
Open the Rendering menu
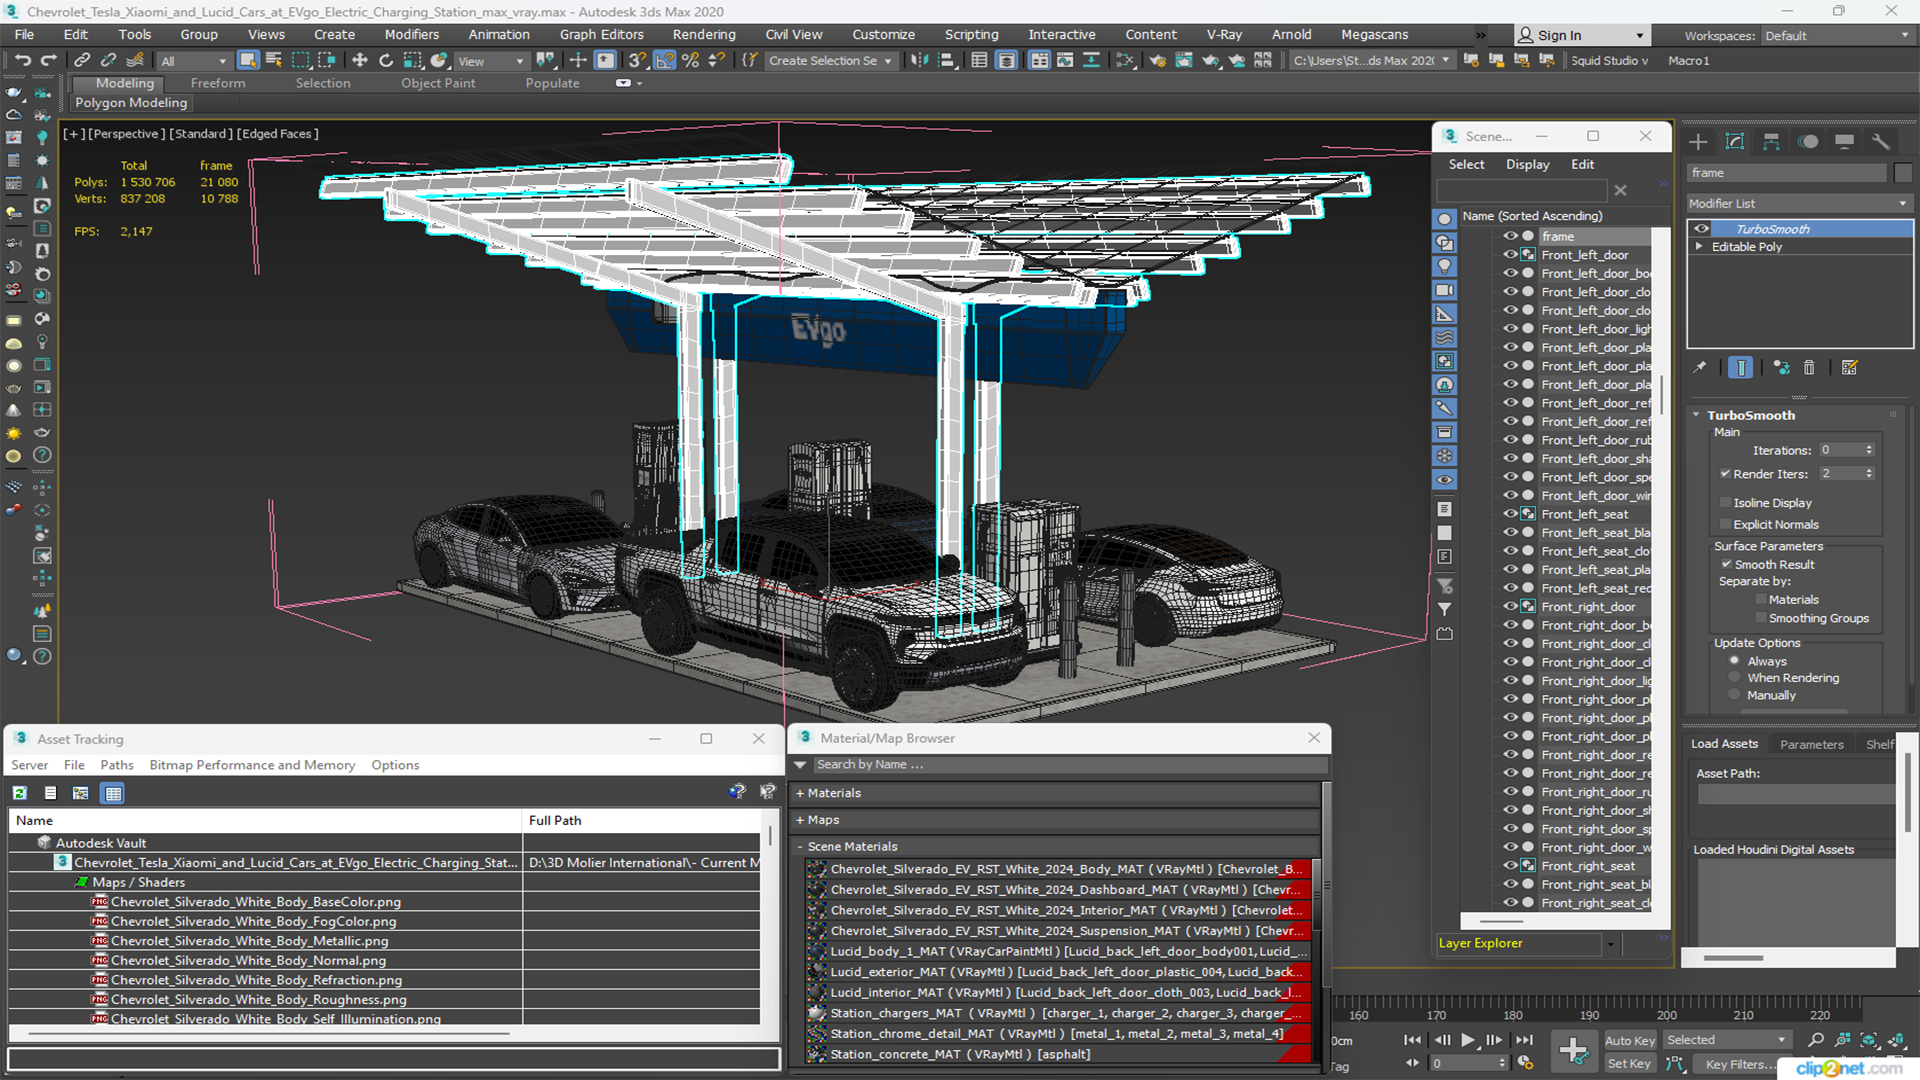[704, 34]
